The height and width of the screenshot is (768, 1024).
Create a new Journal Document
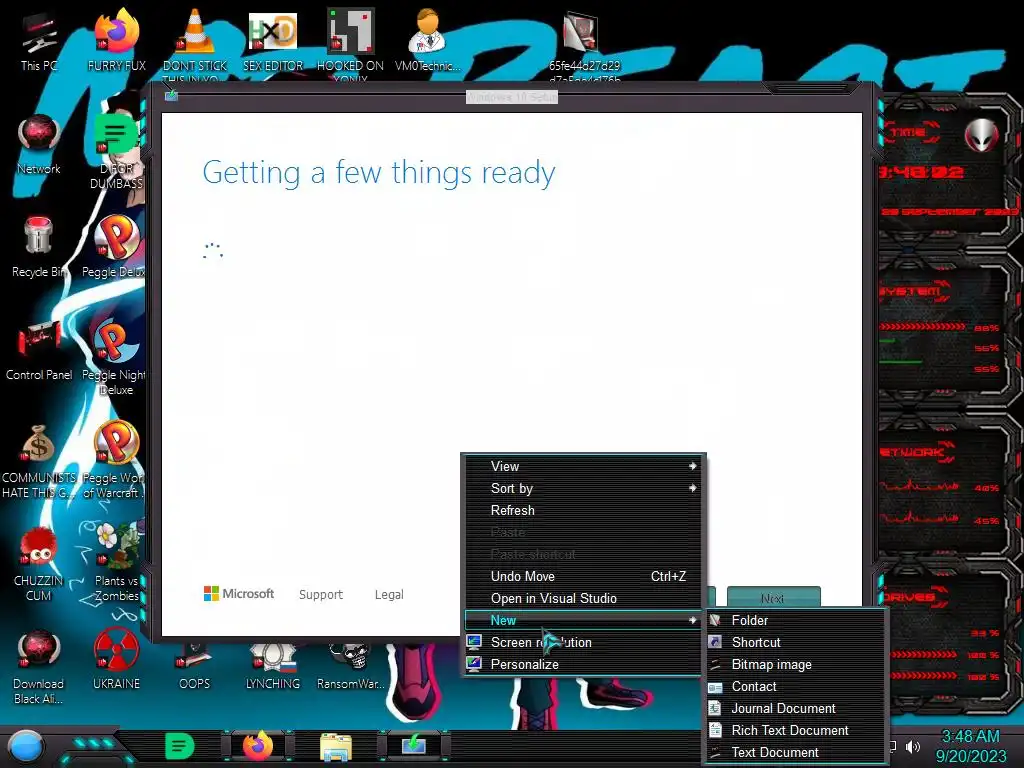(795, 709)
